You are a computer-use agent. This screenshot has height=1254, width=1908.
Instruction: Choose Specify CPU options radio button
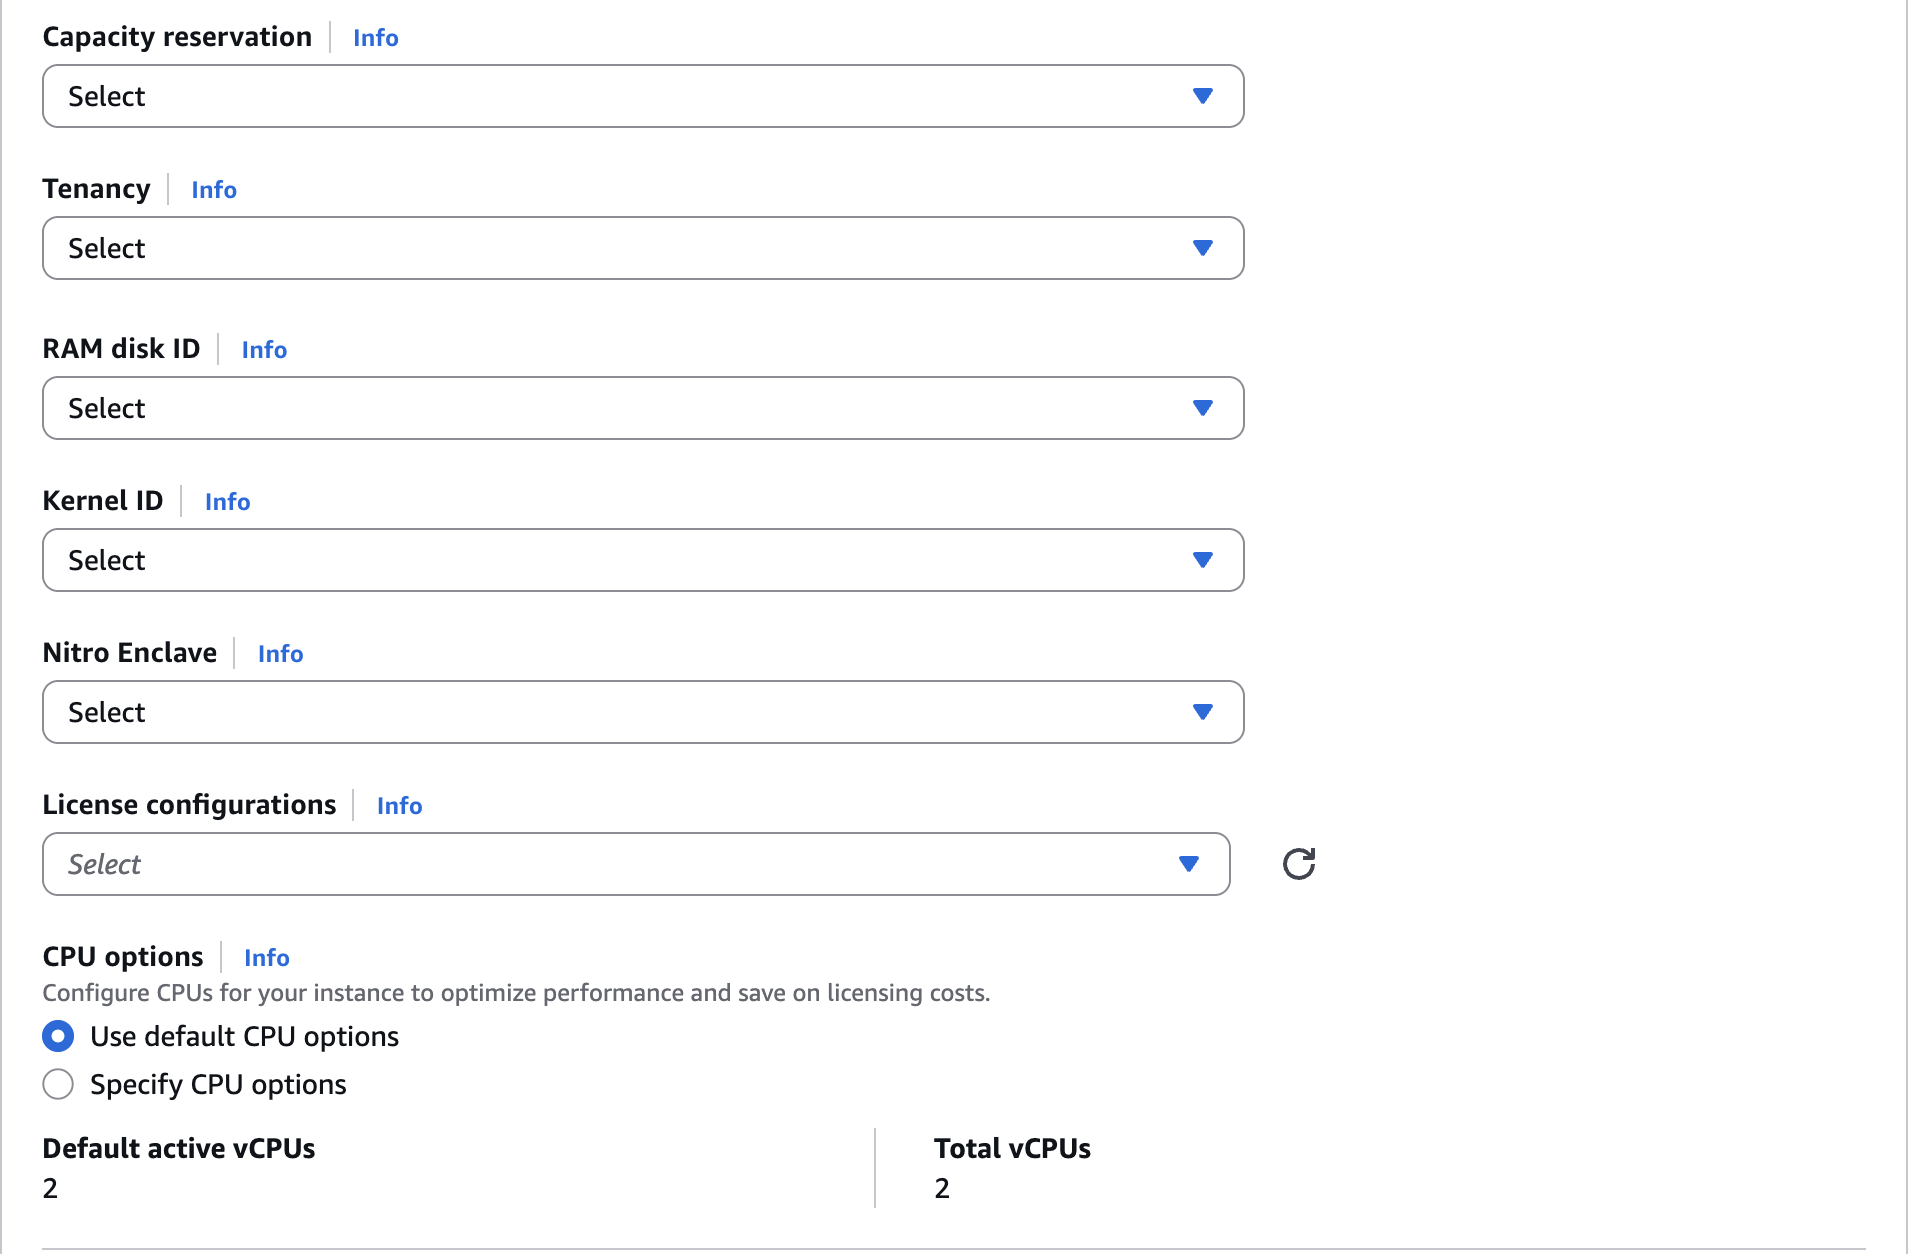58,1084
